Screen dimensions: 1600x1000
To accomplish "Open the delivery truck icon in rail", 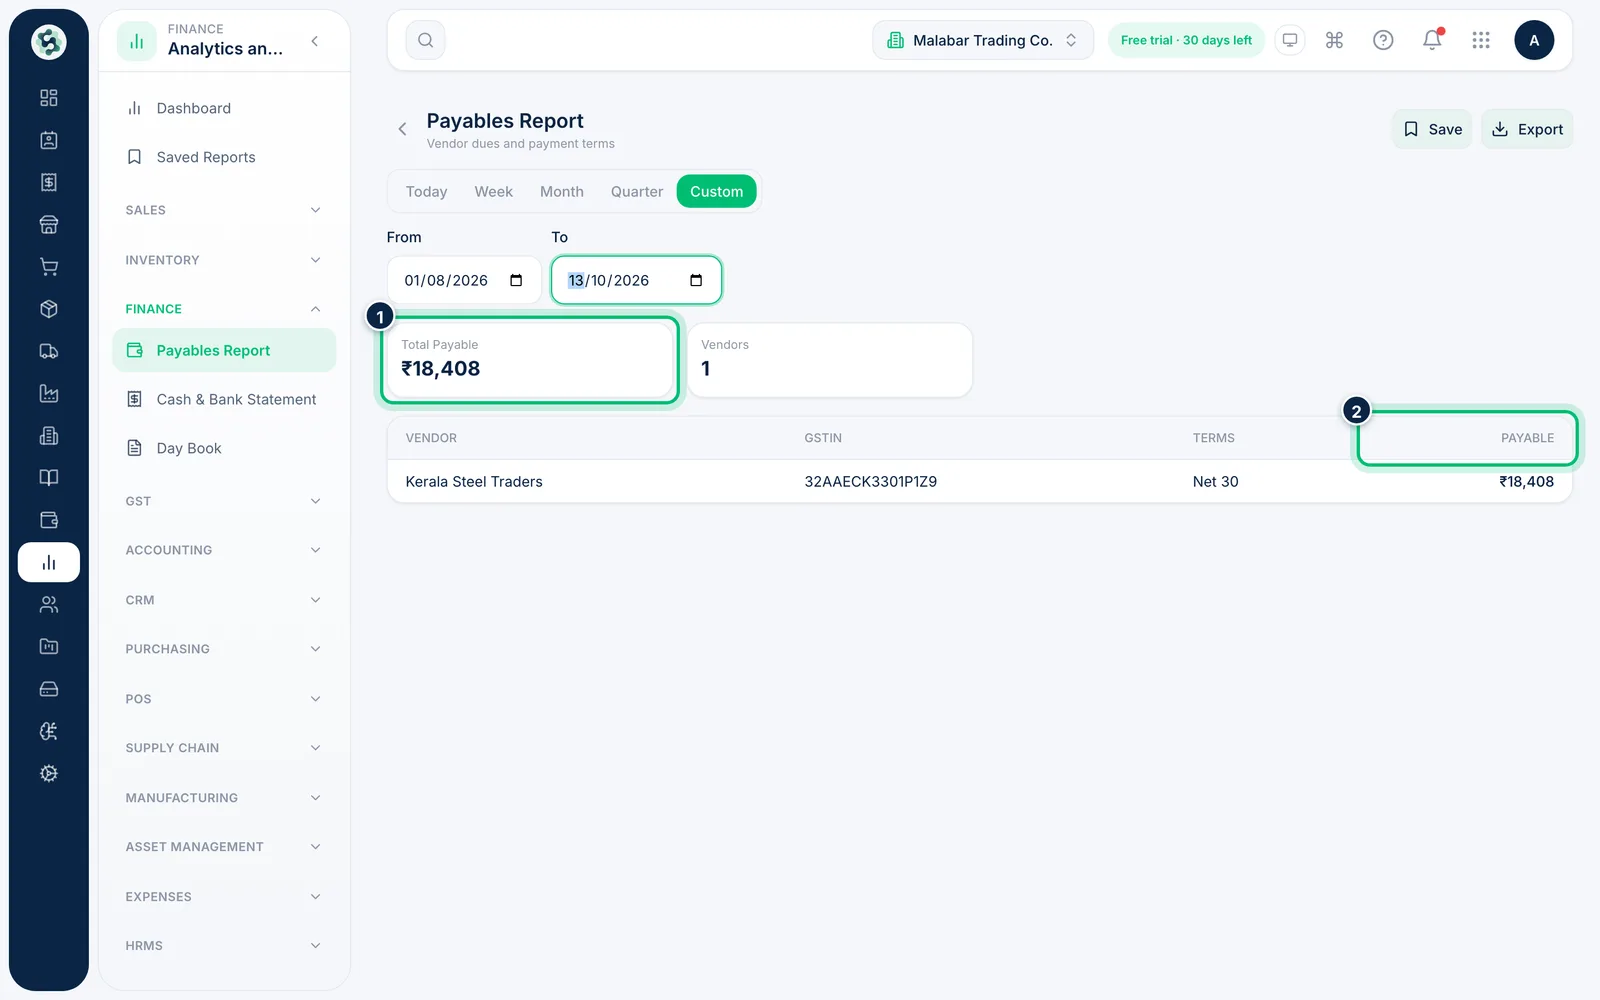I will pyautogui.click(x=48, y=351).
